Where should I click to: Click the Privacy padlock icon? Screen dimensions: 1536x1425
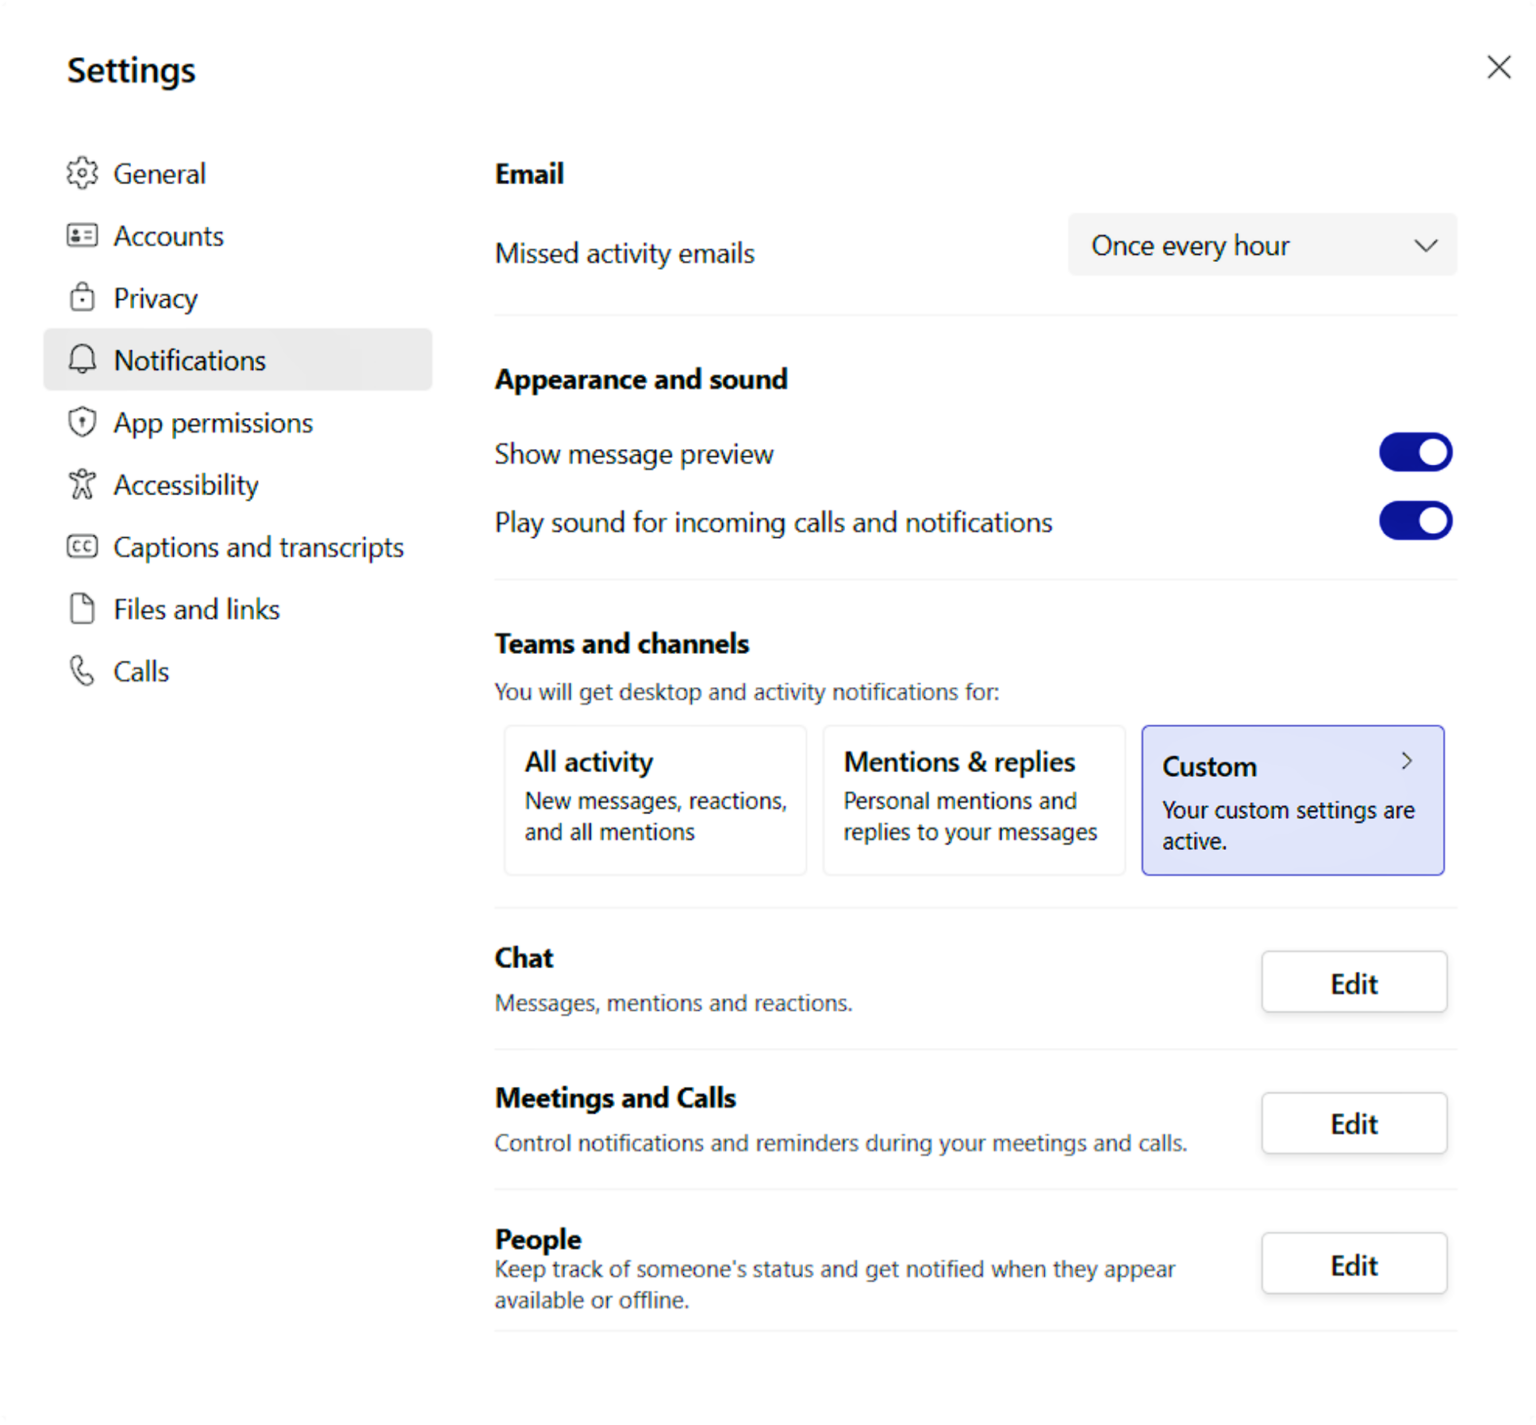pyautogui.click(x=82, y=298)
